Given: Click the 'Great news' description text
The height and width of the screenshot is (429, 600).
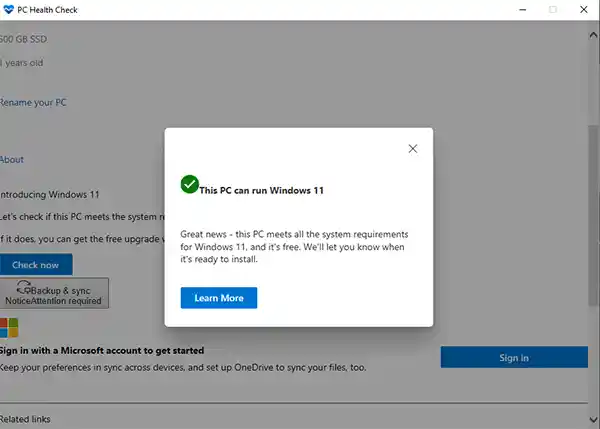Looking at the screenshot, I should [x=294, y=246].
